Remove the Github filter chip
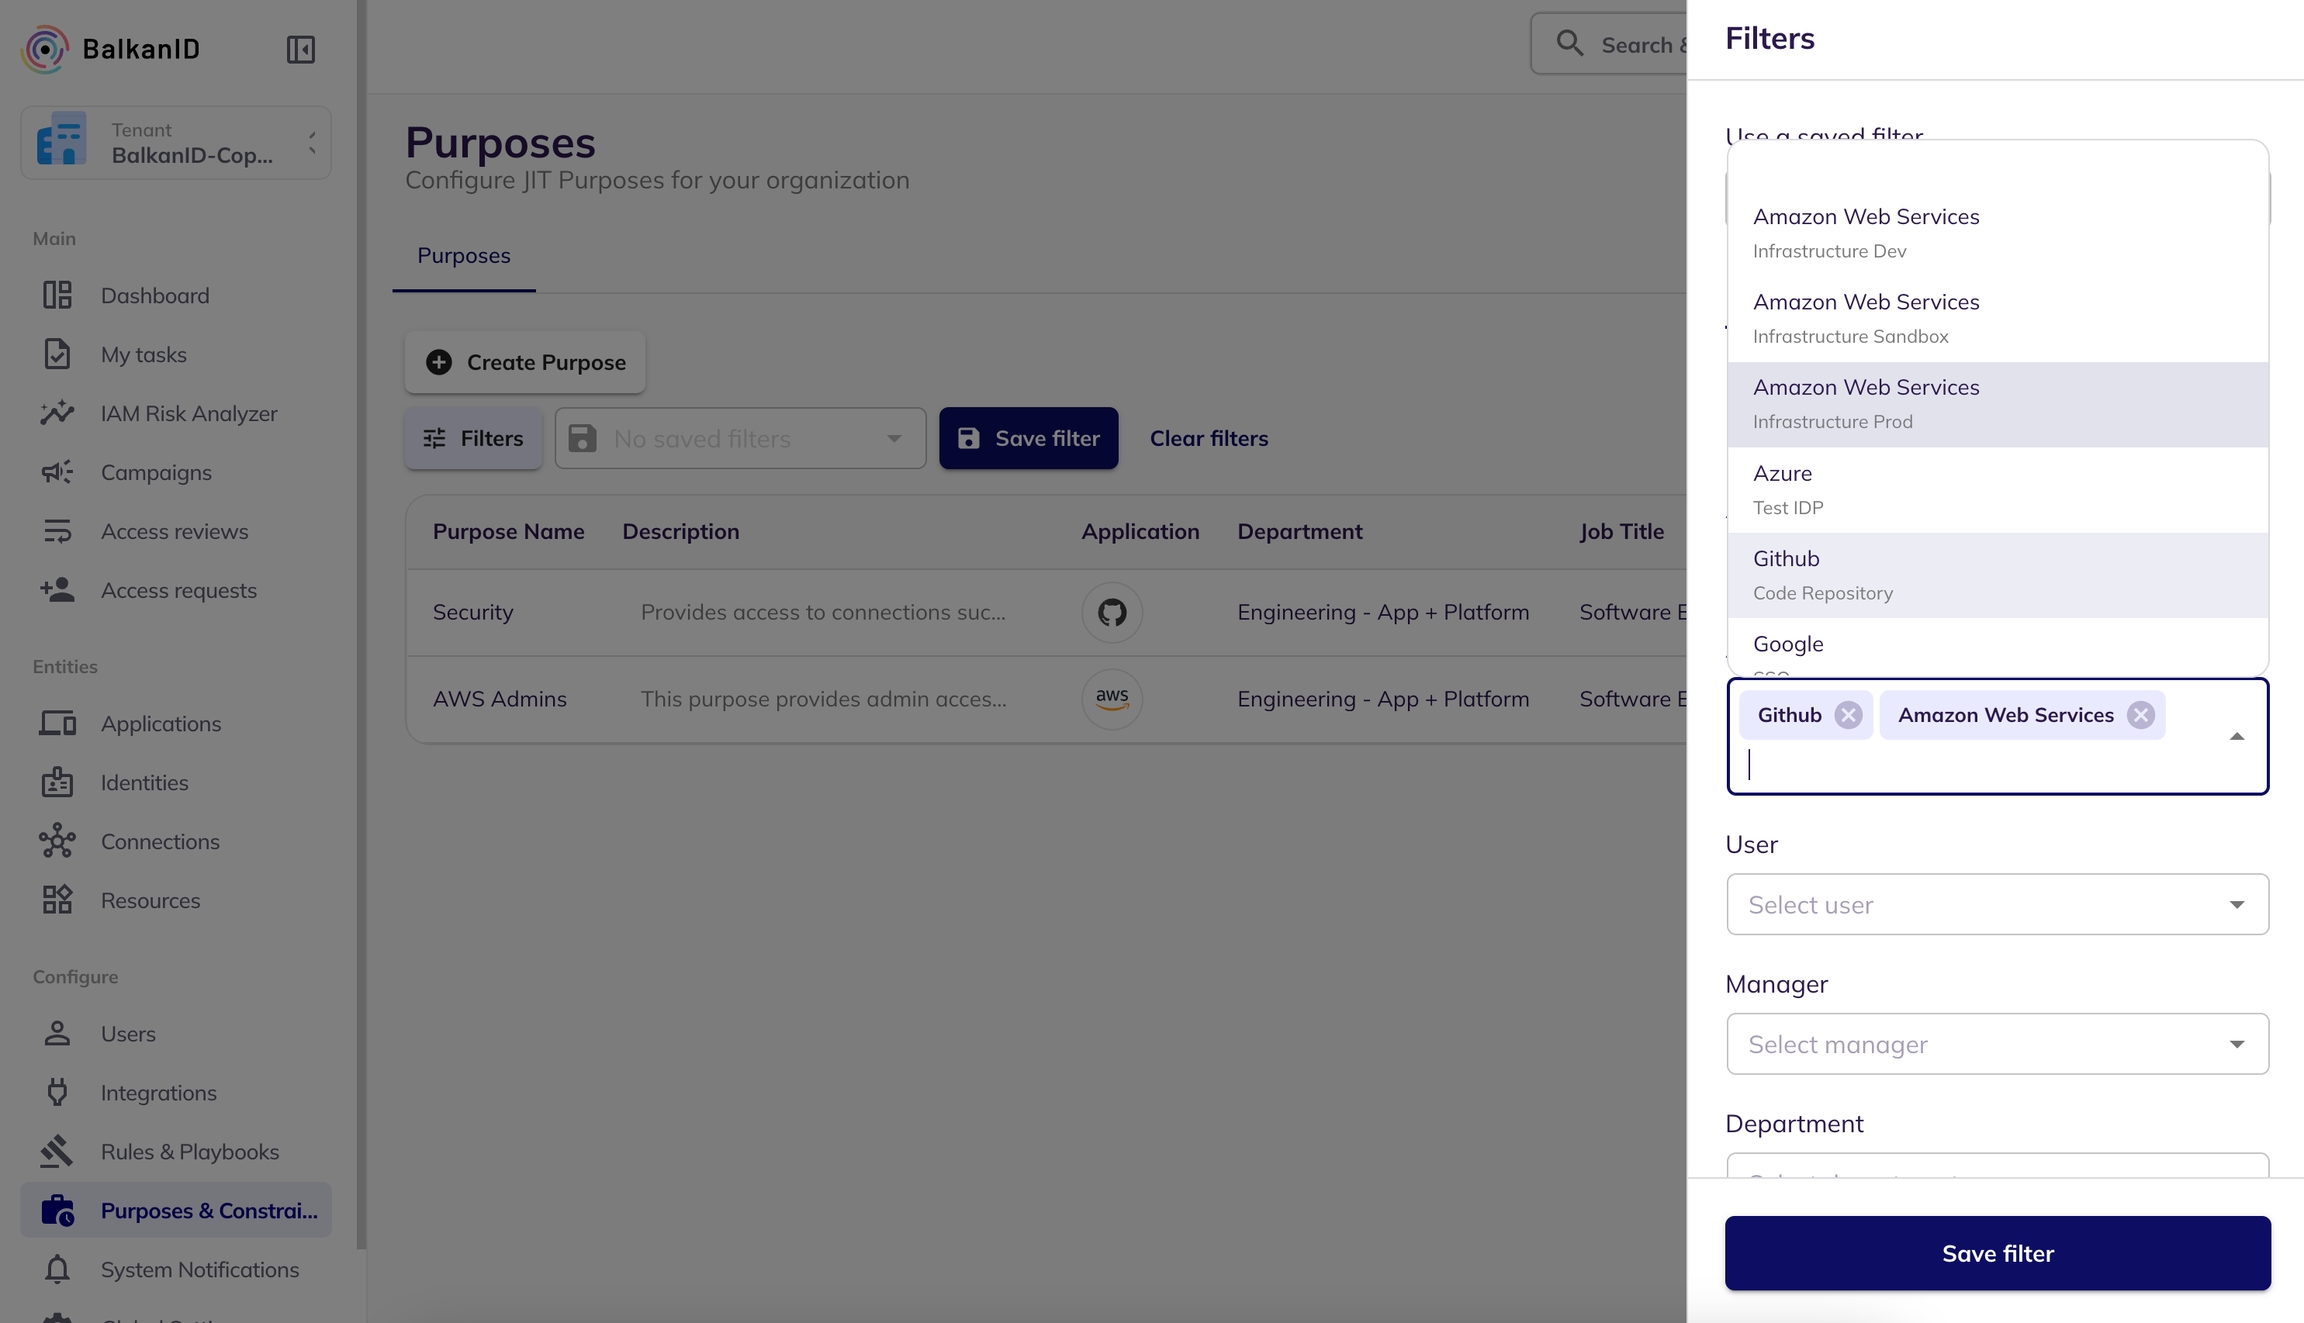The height and width of the screenshot is (1323, 2304). 1848,715
